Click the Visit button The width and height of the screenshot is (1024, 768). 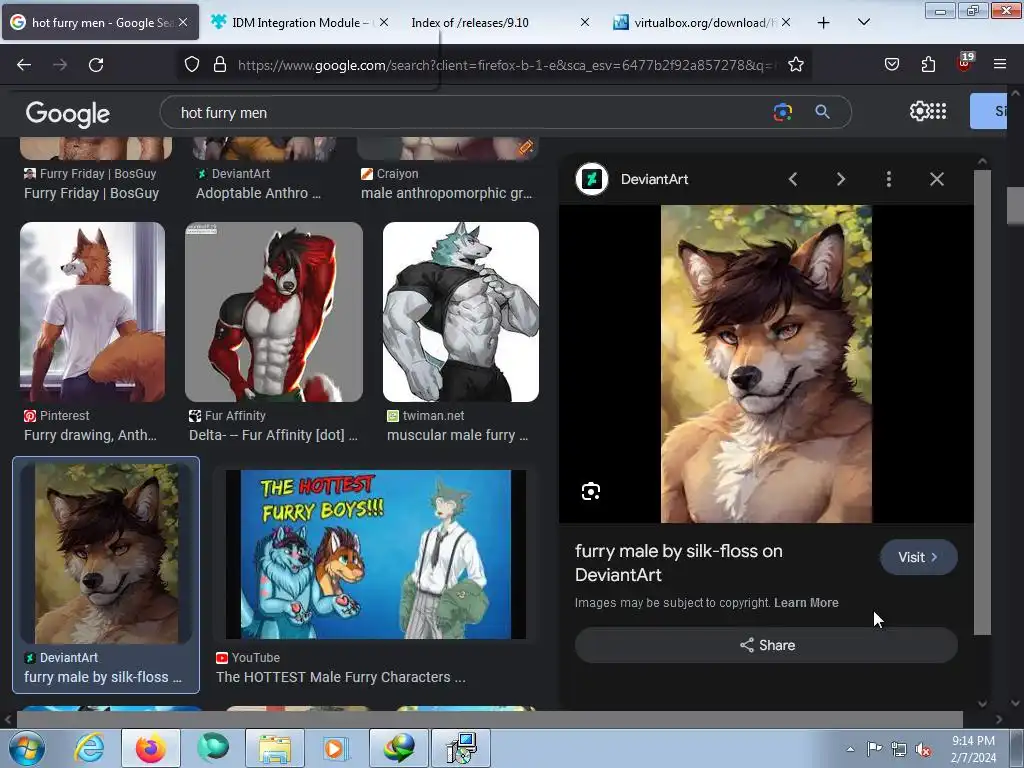(918, 557)
